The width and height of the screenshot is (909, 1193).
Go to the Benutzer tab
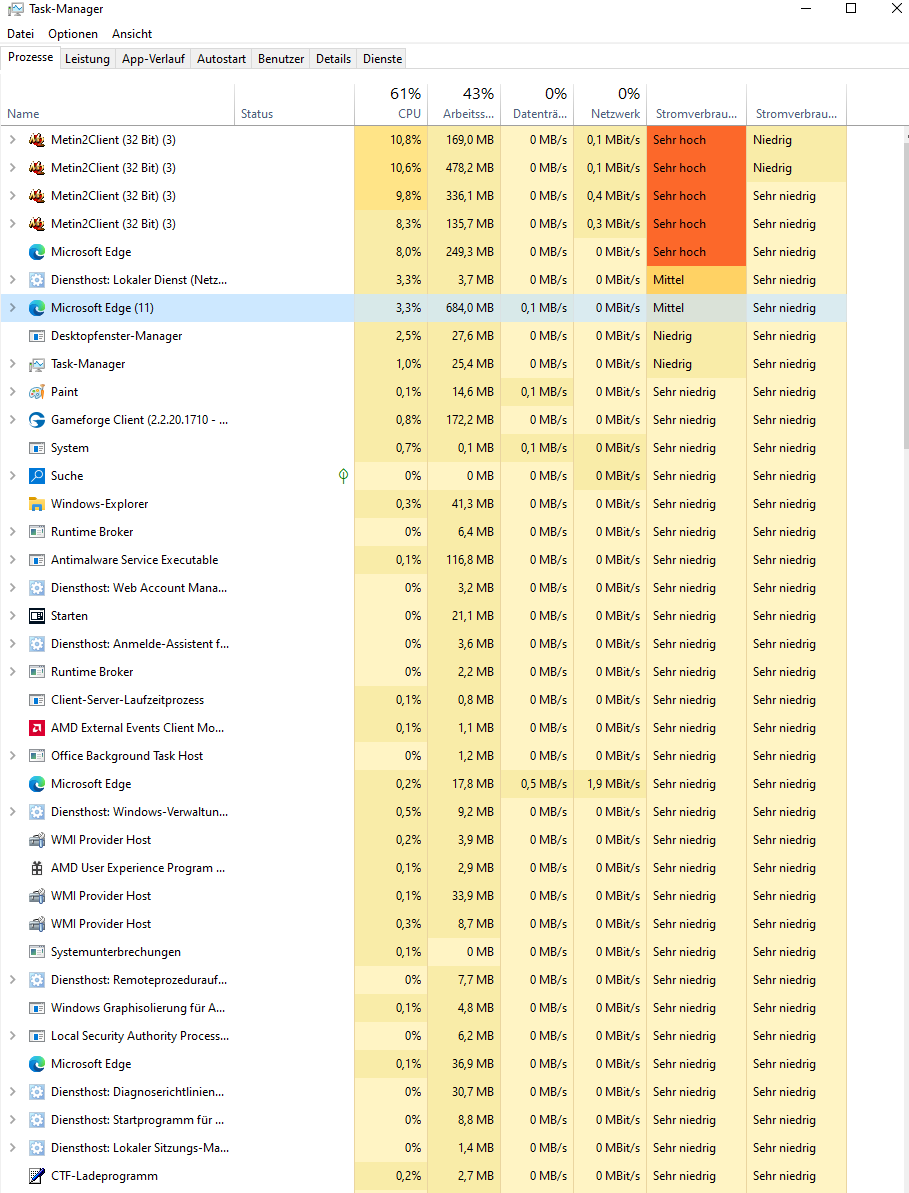point(281,59)
